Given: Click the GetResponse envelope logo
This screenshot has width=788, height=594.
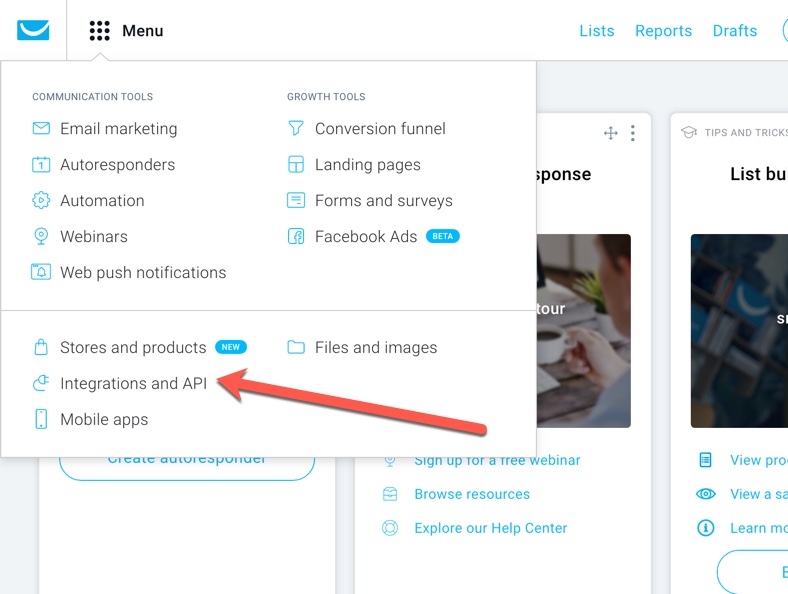Looking at the screenshot, I should [x=33, y=30].
